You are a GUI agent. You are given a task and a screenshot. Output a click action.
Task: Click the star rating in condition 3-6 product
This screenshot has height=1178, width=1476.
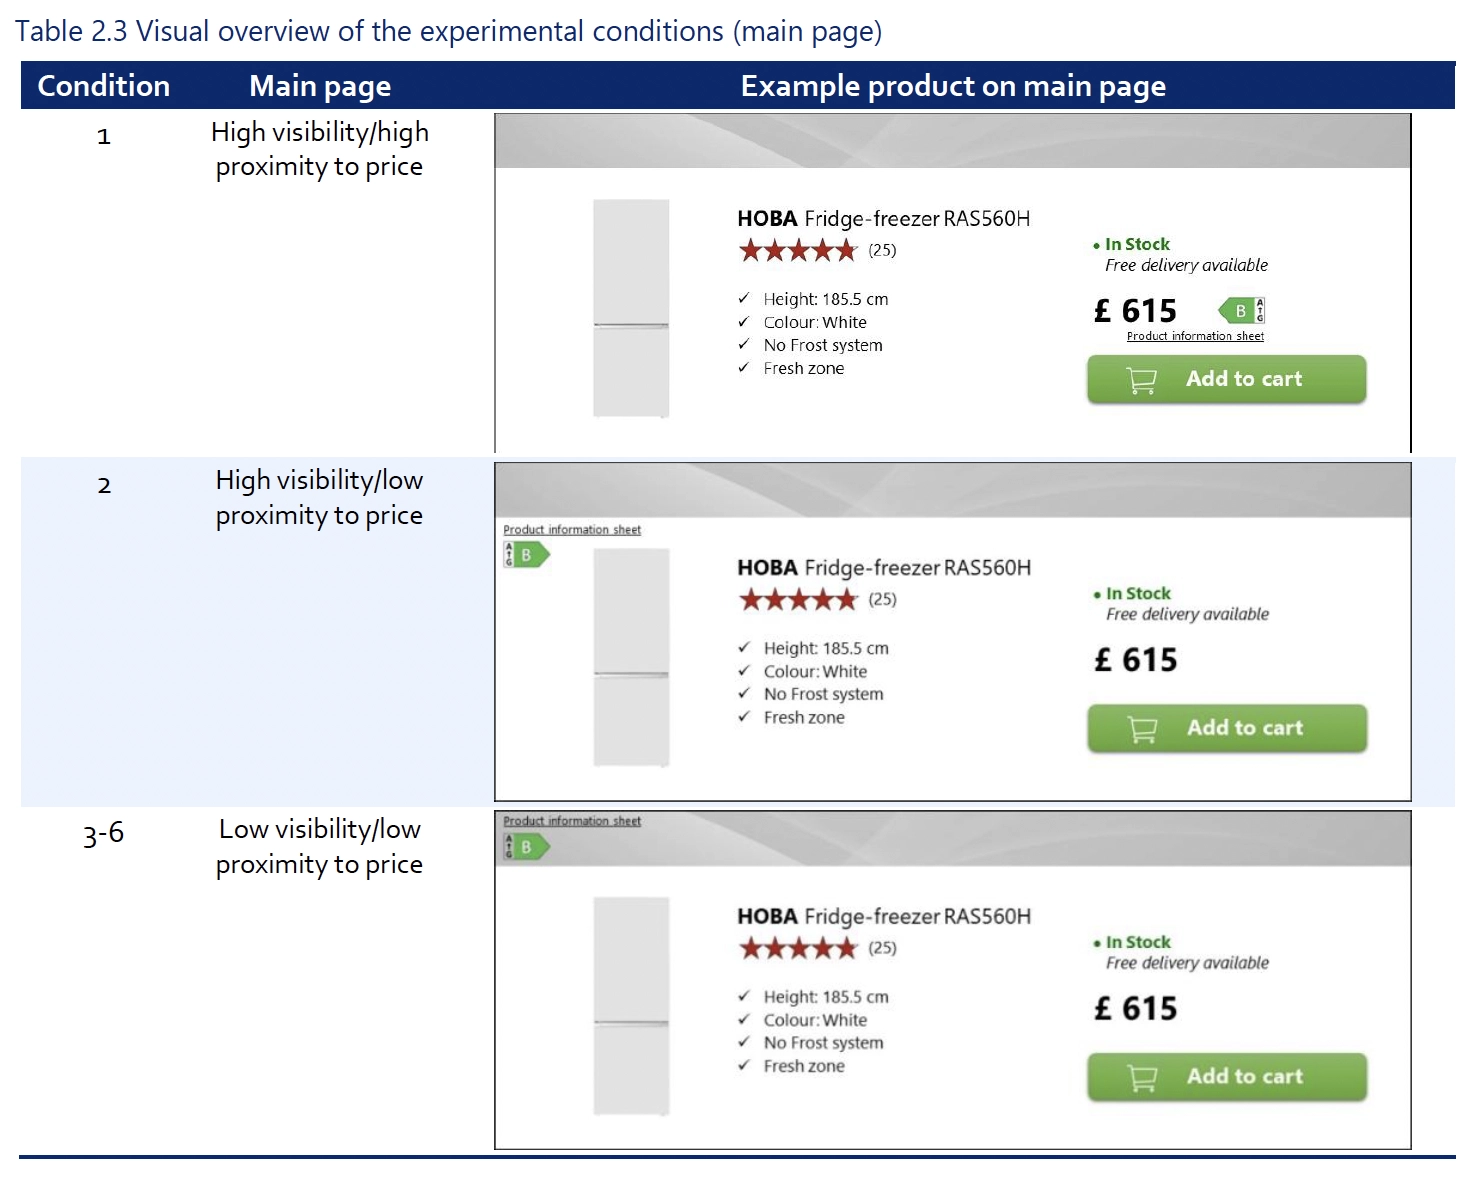798,948
